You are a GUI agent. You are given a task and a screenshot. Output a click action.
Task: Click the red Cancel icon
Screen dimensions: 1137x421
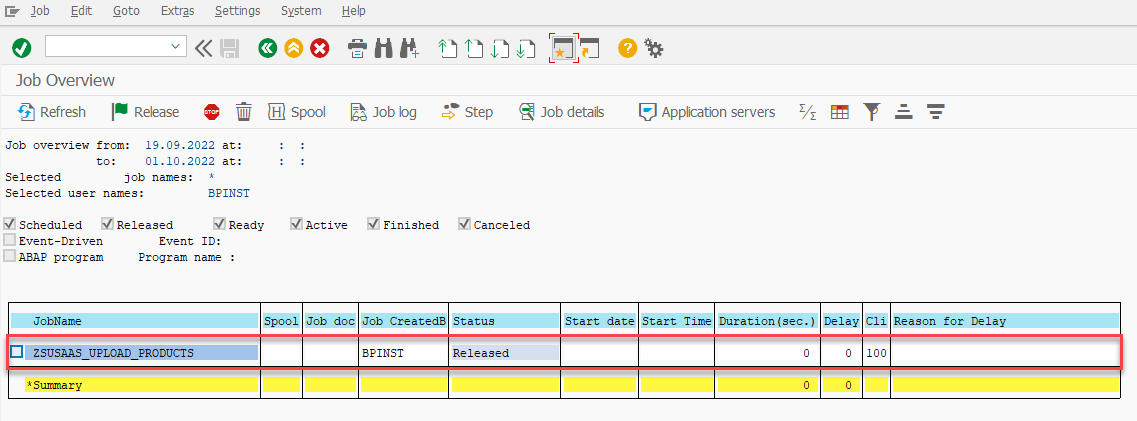(x=320, y=49)
